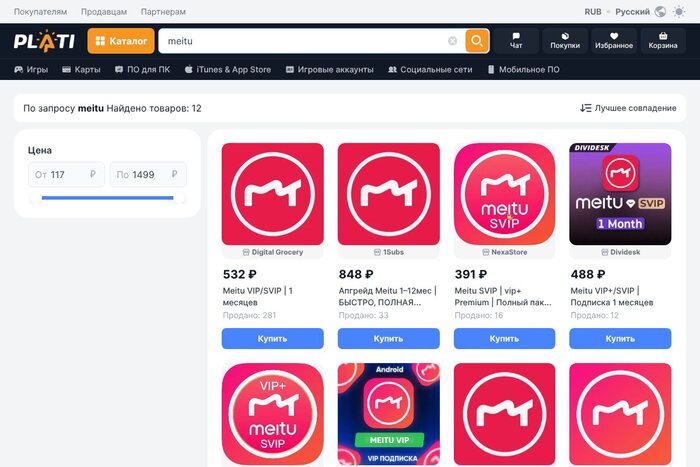
Task: Open the Чат chat icon
Action: (516, 41)
